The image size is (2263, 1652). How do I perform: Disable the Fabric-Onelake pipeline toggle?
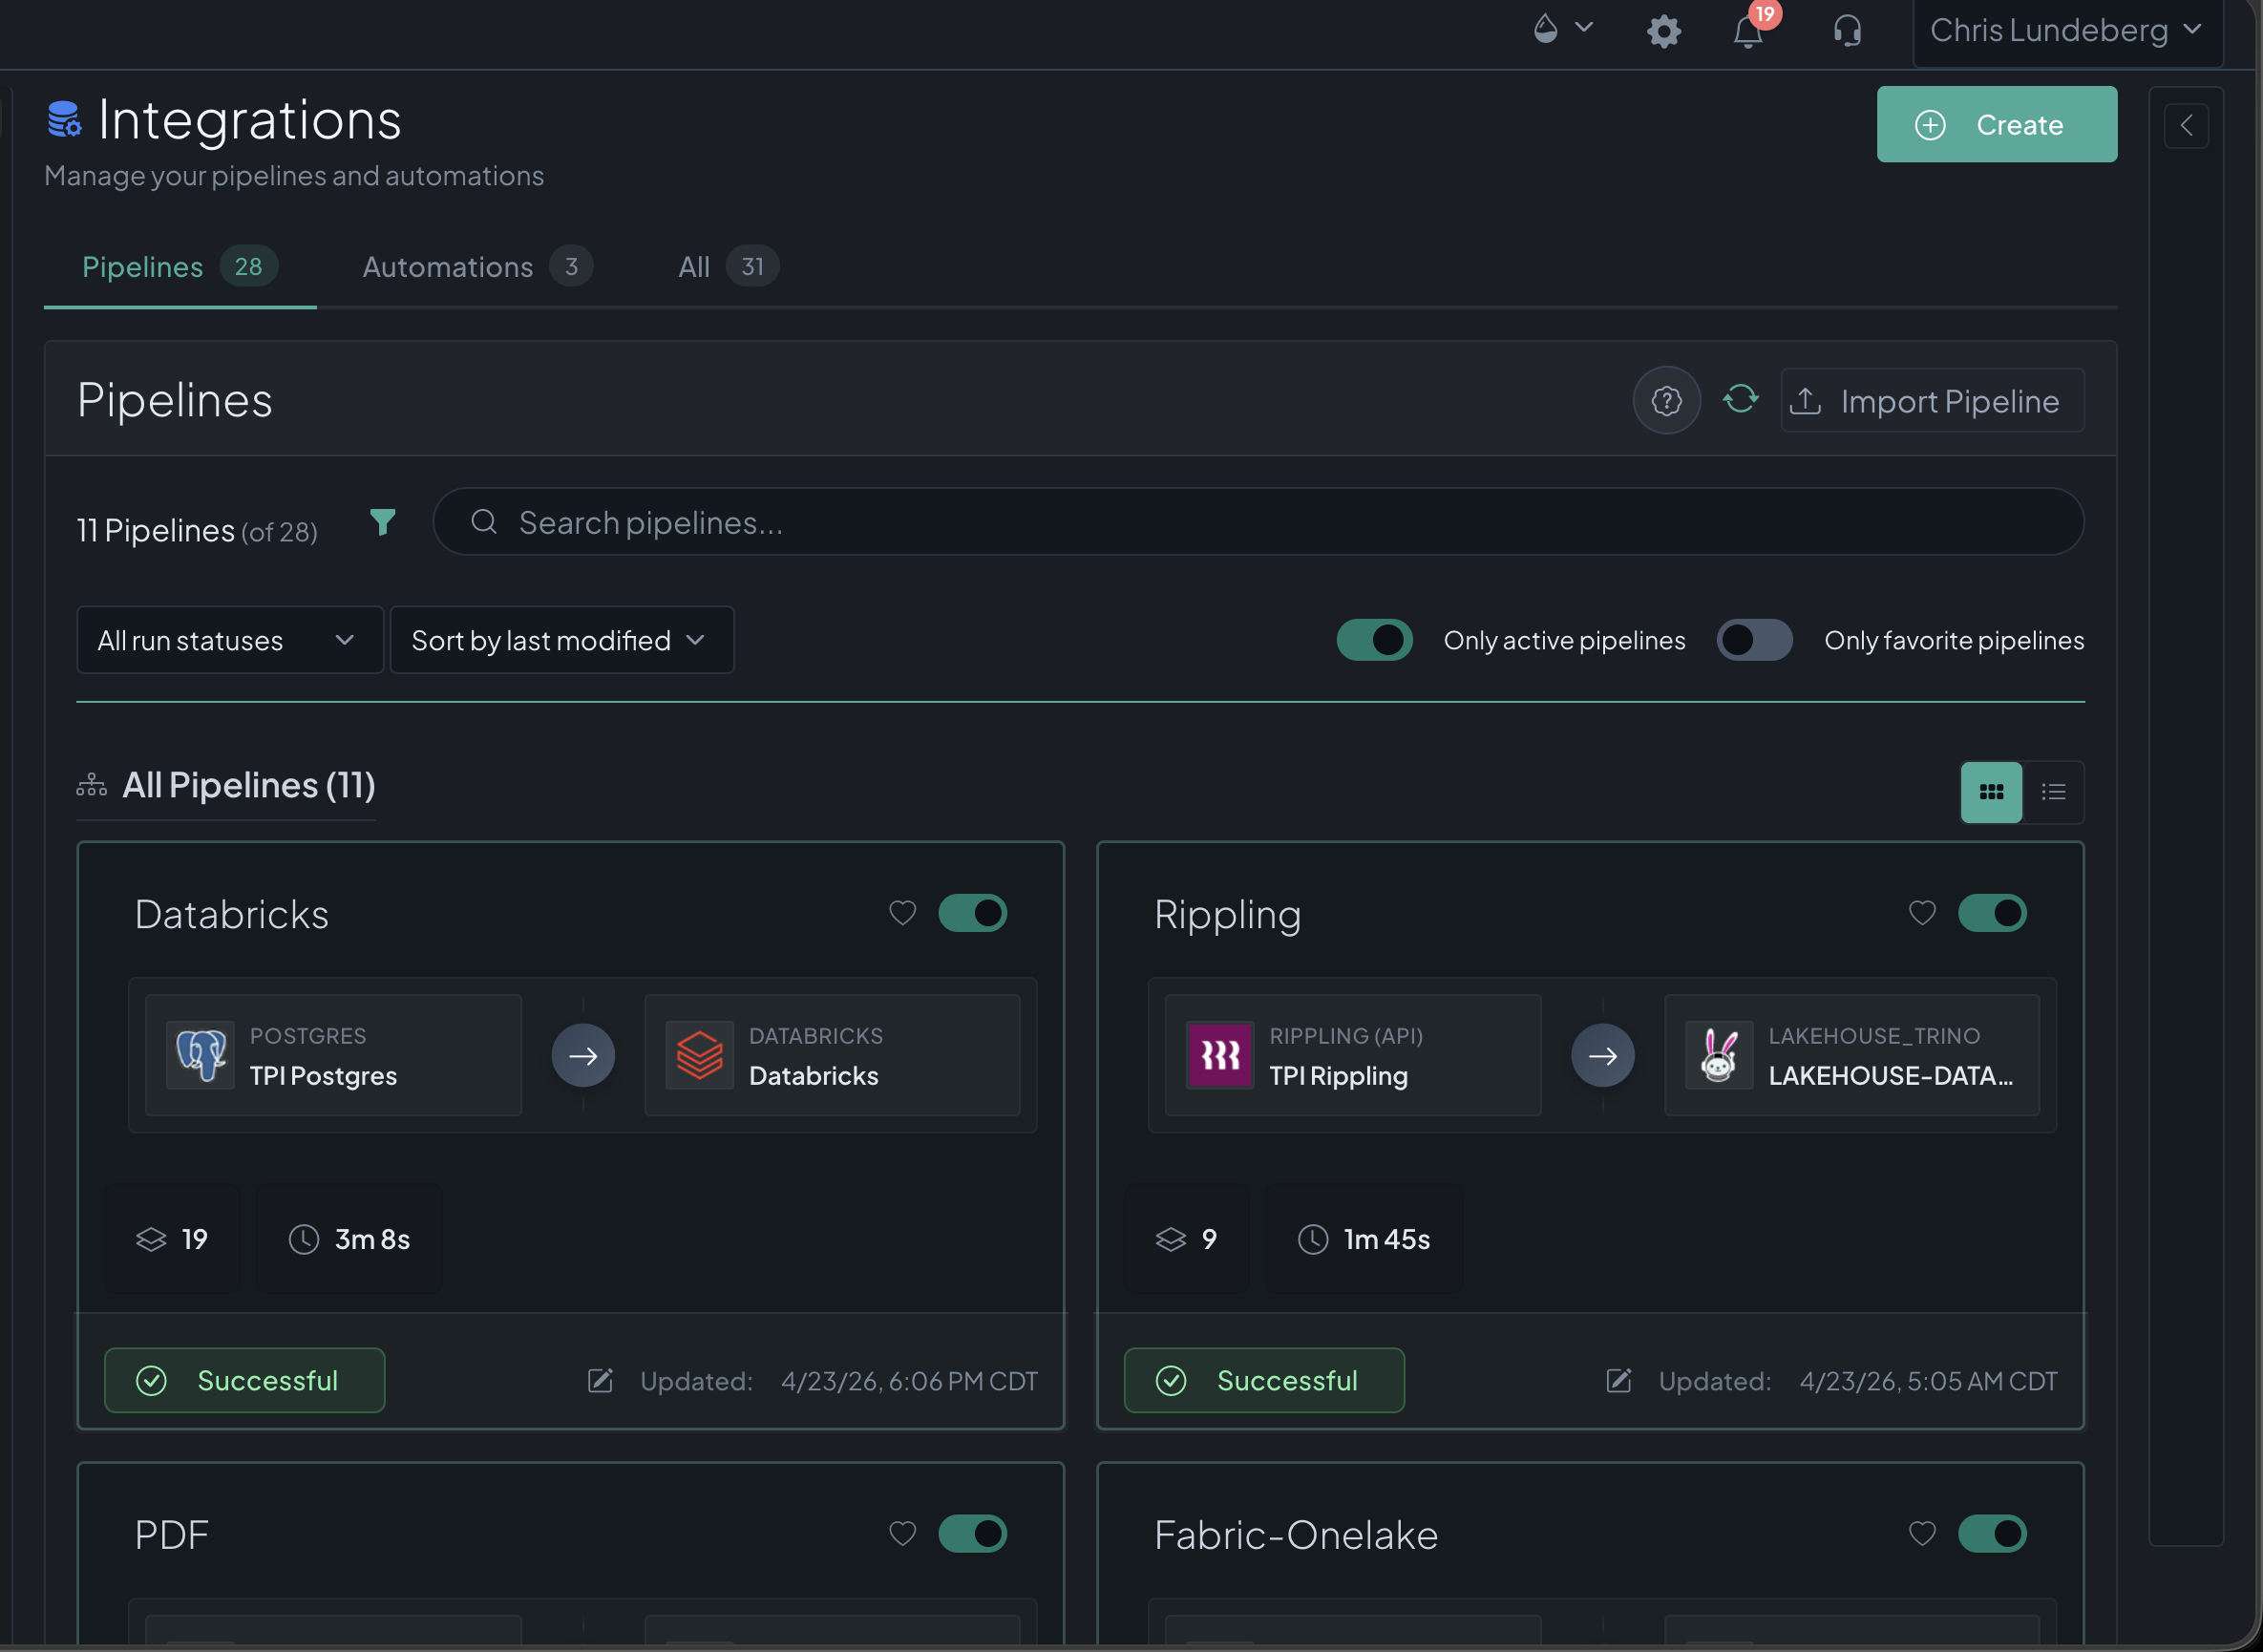point(1992,1534)
